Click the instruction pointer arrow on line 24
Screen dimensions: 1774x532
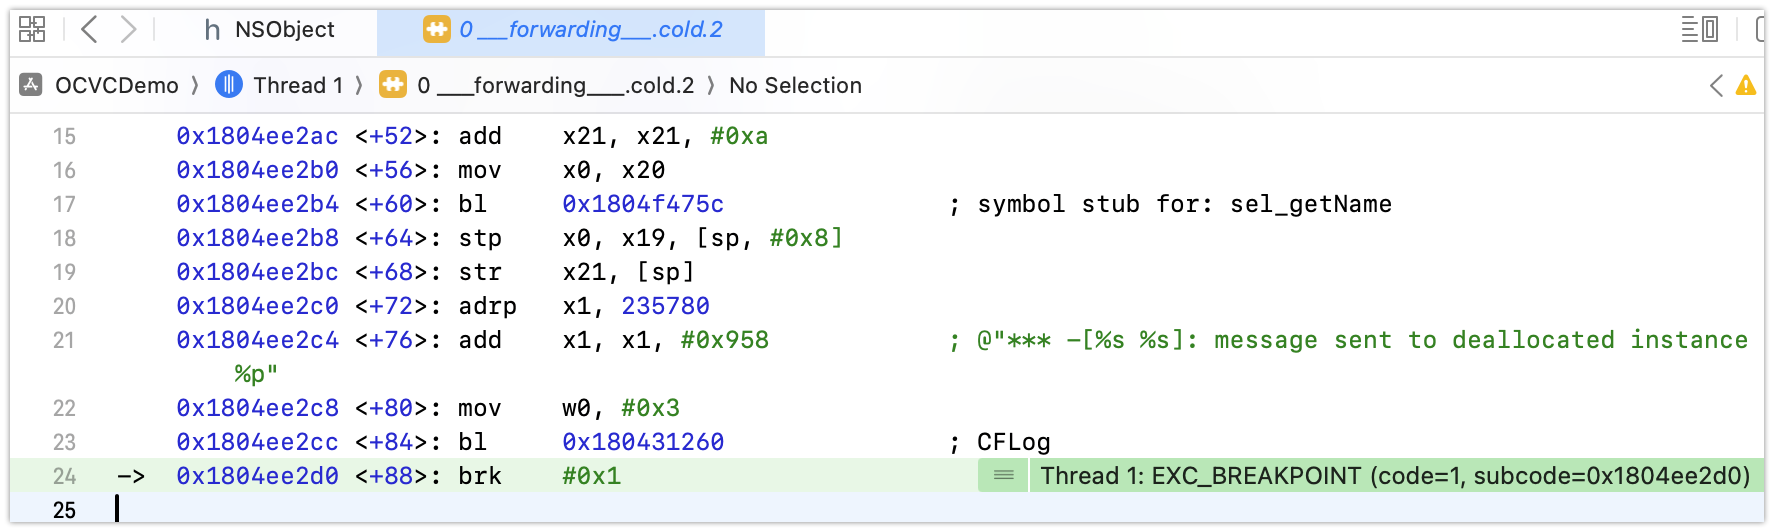point(131,477)
